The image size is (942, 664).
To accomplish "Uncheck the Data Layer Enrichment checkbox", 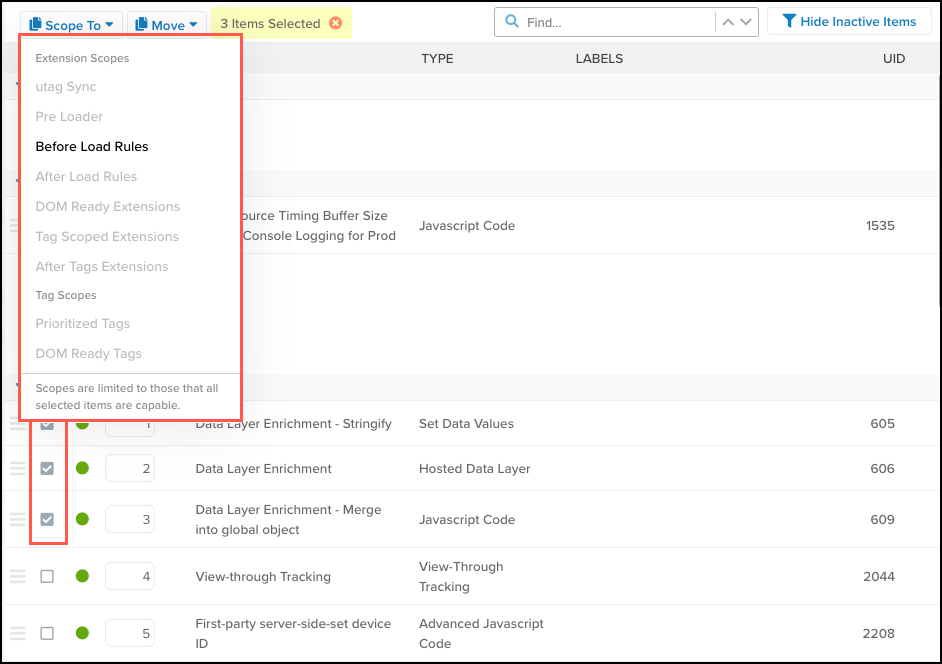I will (x=47, y=468).
